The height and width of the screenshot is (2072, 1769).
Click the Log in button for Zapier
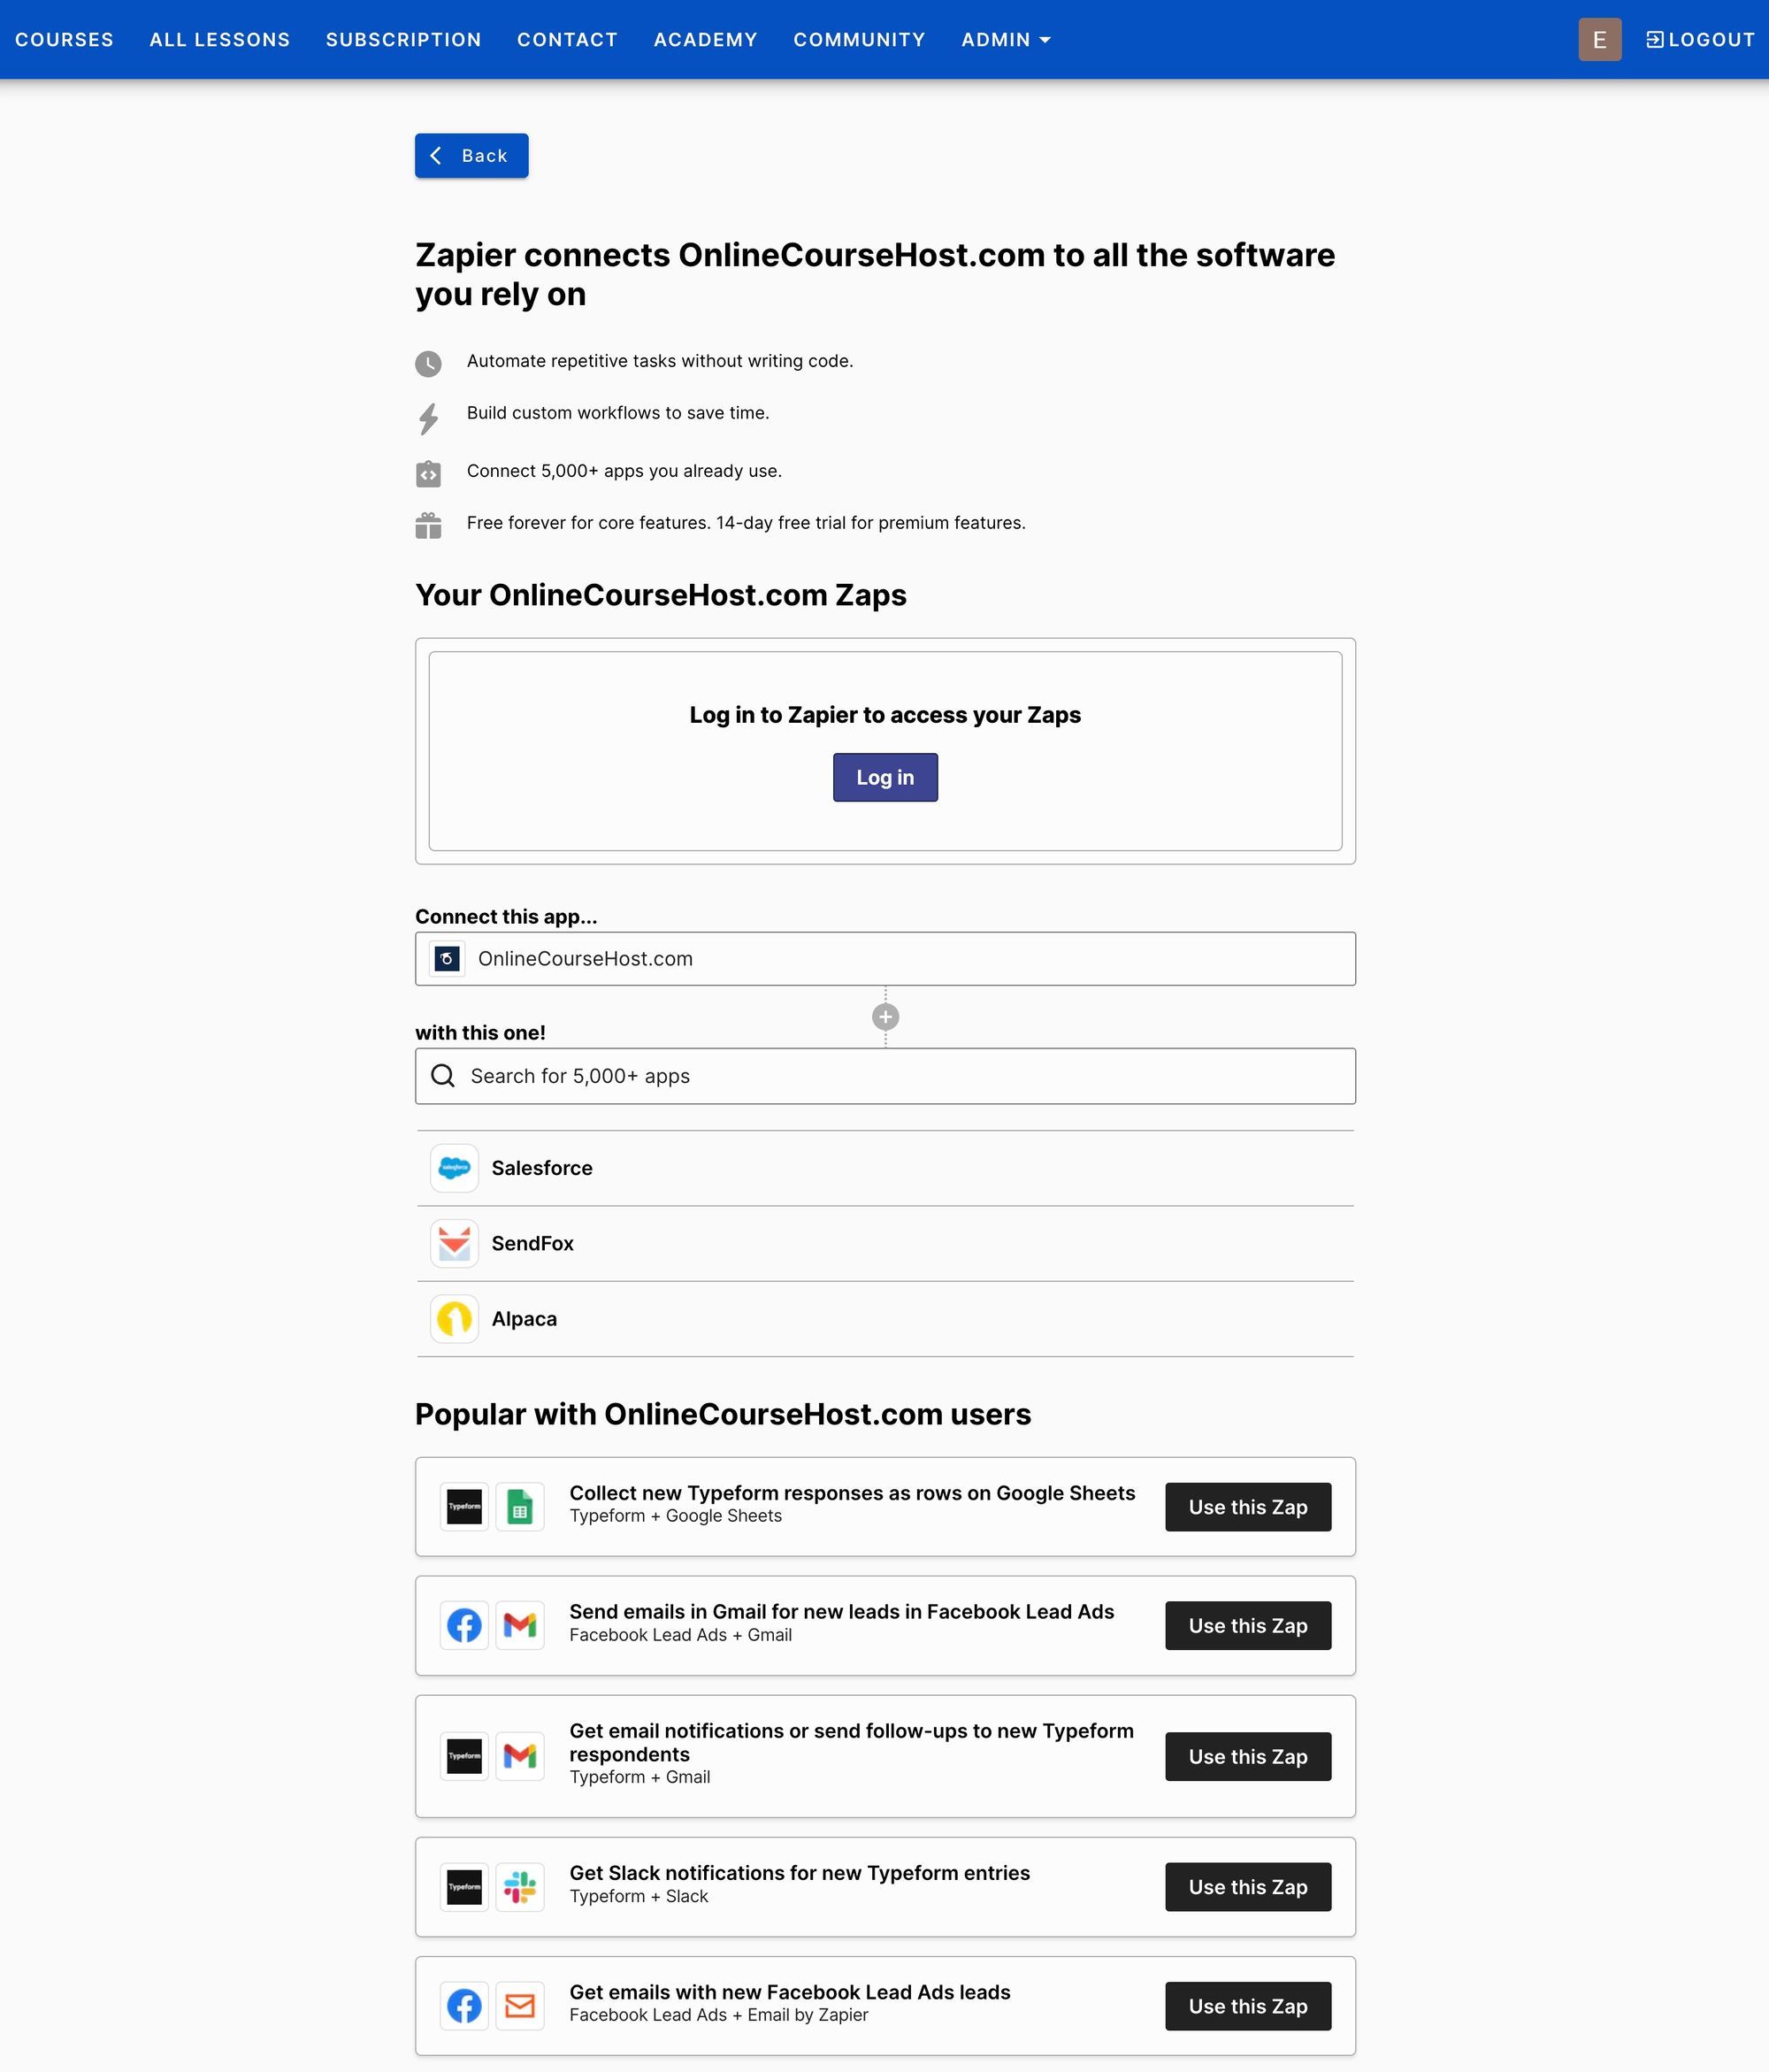[x=884, y=776]
